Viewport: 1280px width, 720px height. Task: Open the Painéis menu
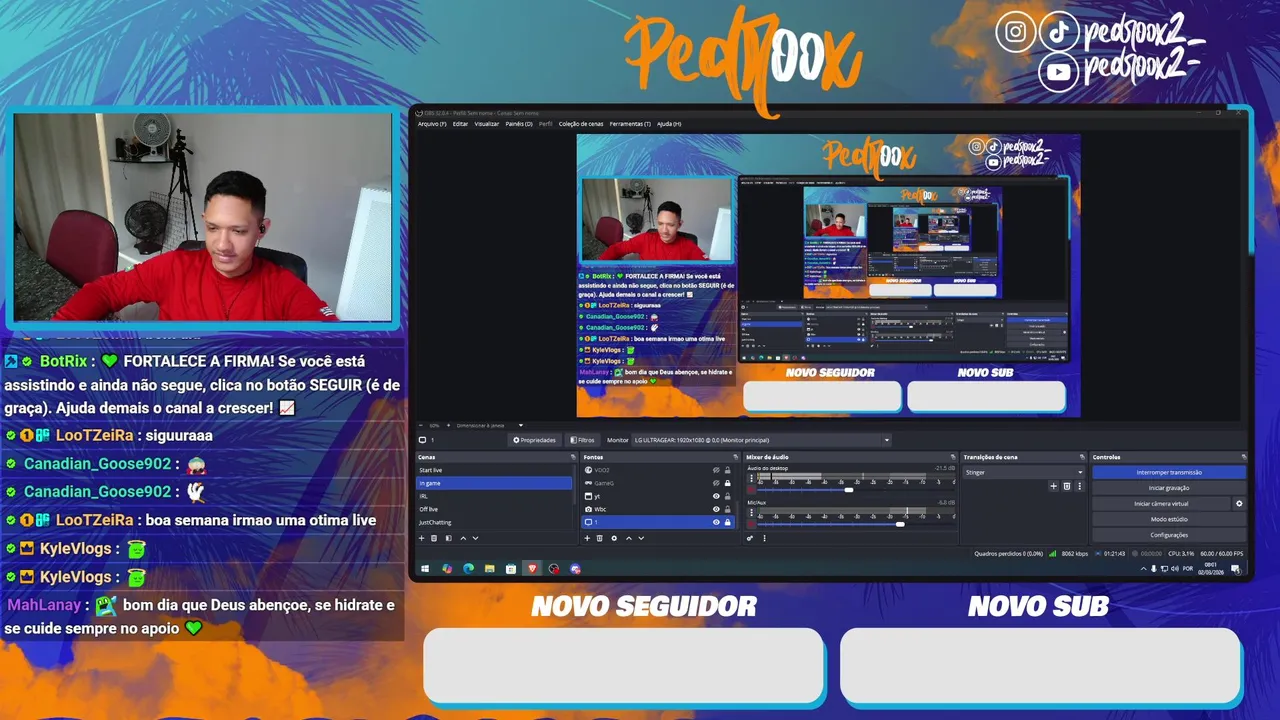point(519,124)
